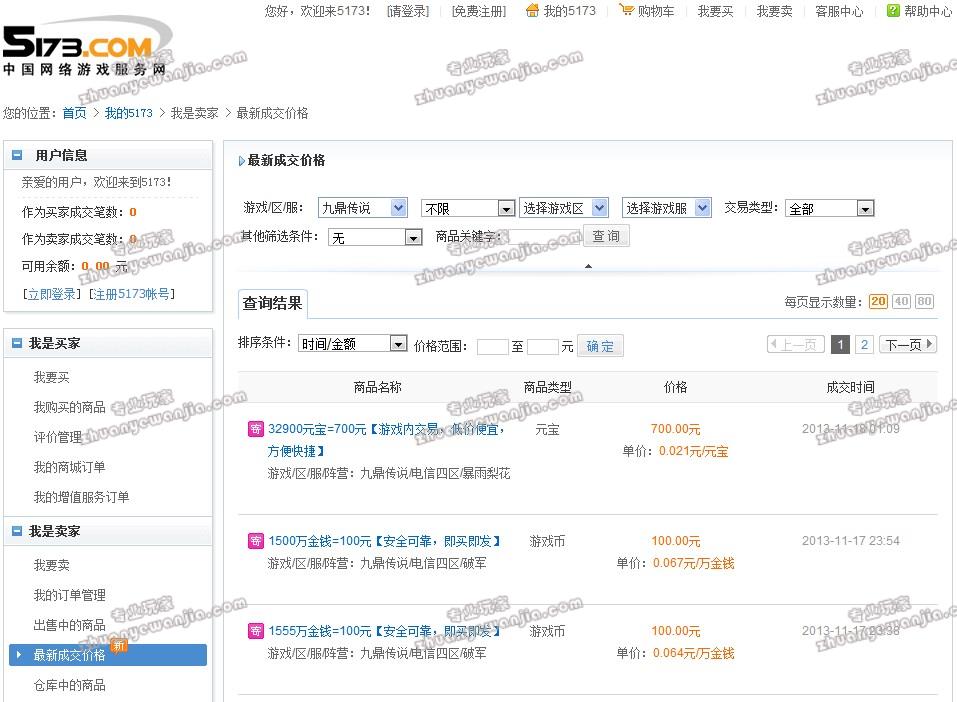Set items per page to 80
The height and width of the screenshot is (702, 957).
click(925, 302)
